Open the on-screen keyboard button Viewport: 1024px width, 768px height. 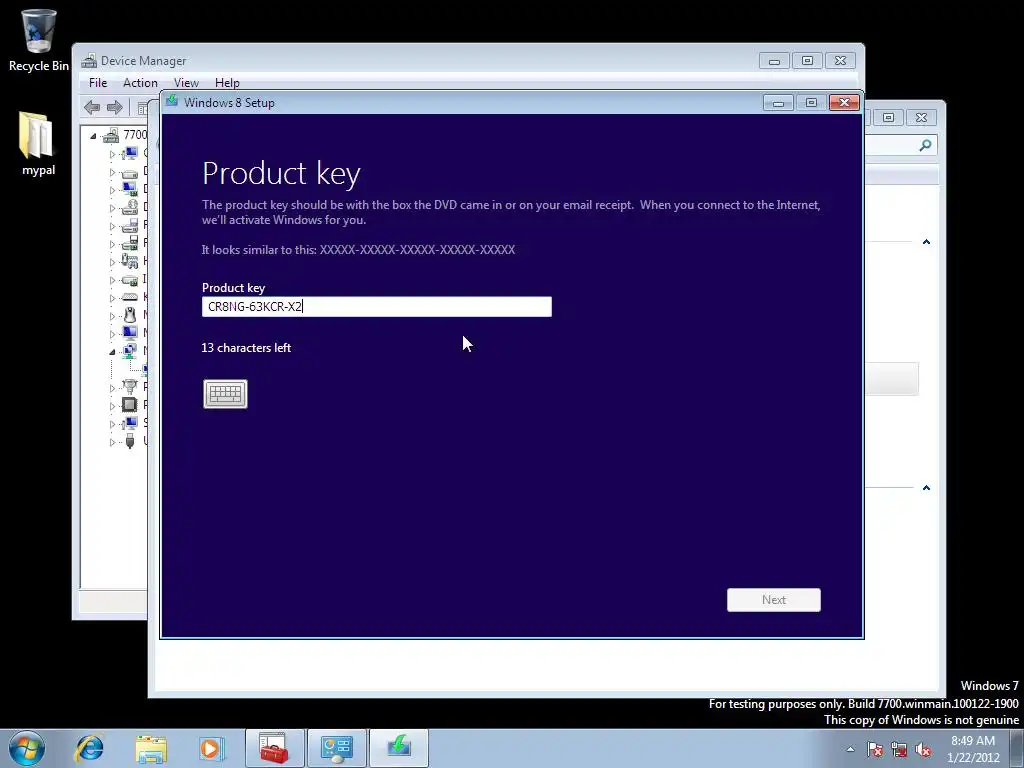click(x=225, y=394)
